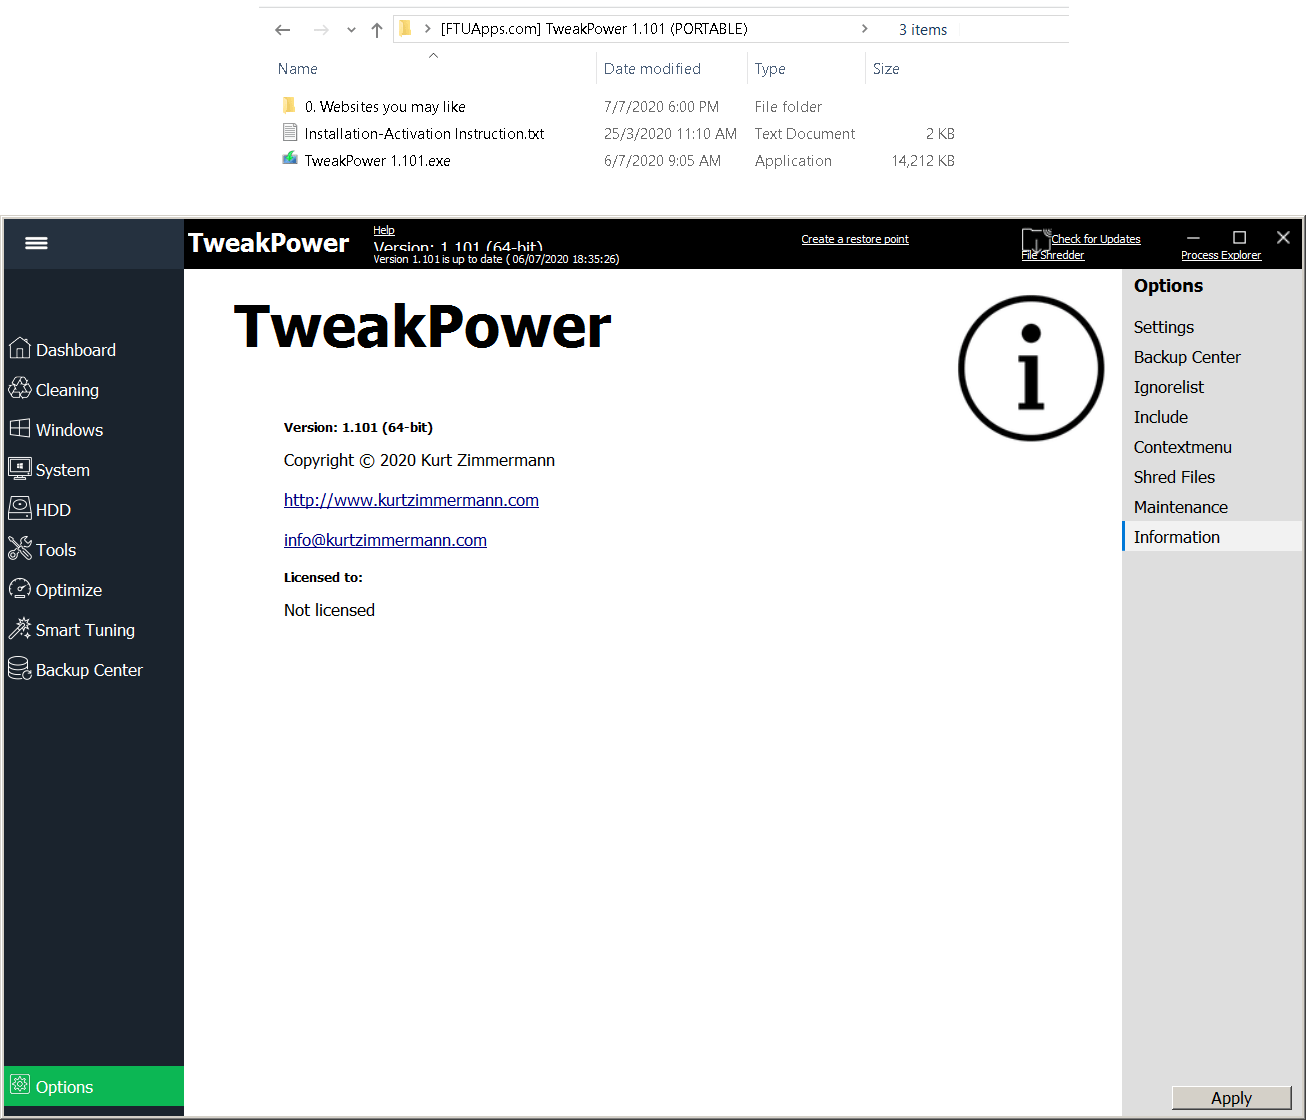Image resolution: width=1306 pixels, height=1120 pixels.
Task: Minimize the TweakPower window
Action: point(1193,238)
